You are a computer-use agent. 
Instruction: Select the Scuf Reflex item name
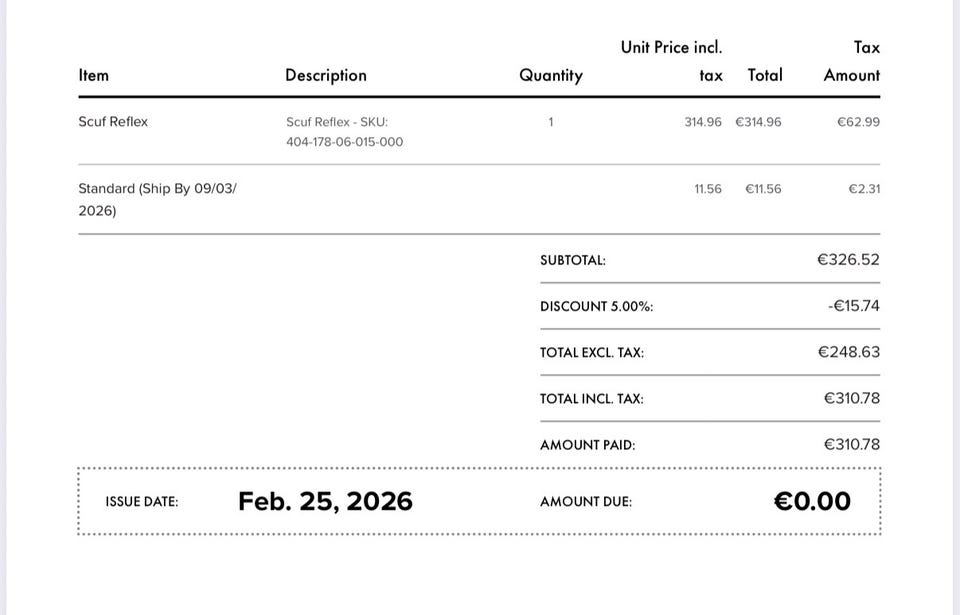(113, 122)
